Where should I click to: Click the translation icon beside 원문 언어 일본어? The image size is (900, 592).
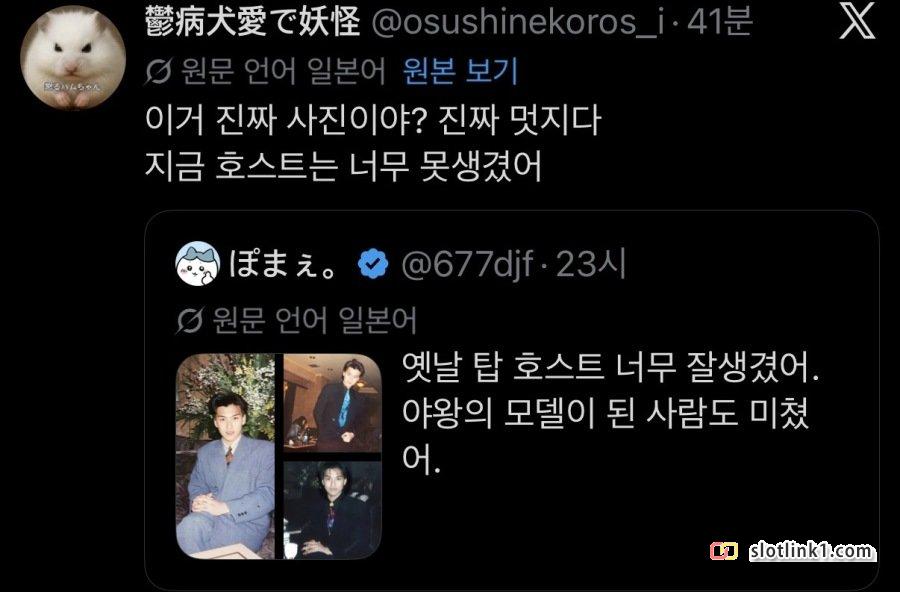coord(158,72)
